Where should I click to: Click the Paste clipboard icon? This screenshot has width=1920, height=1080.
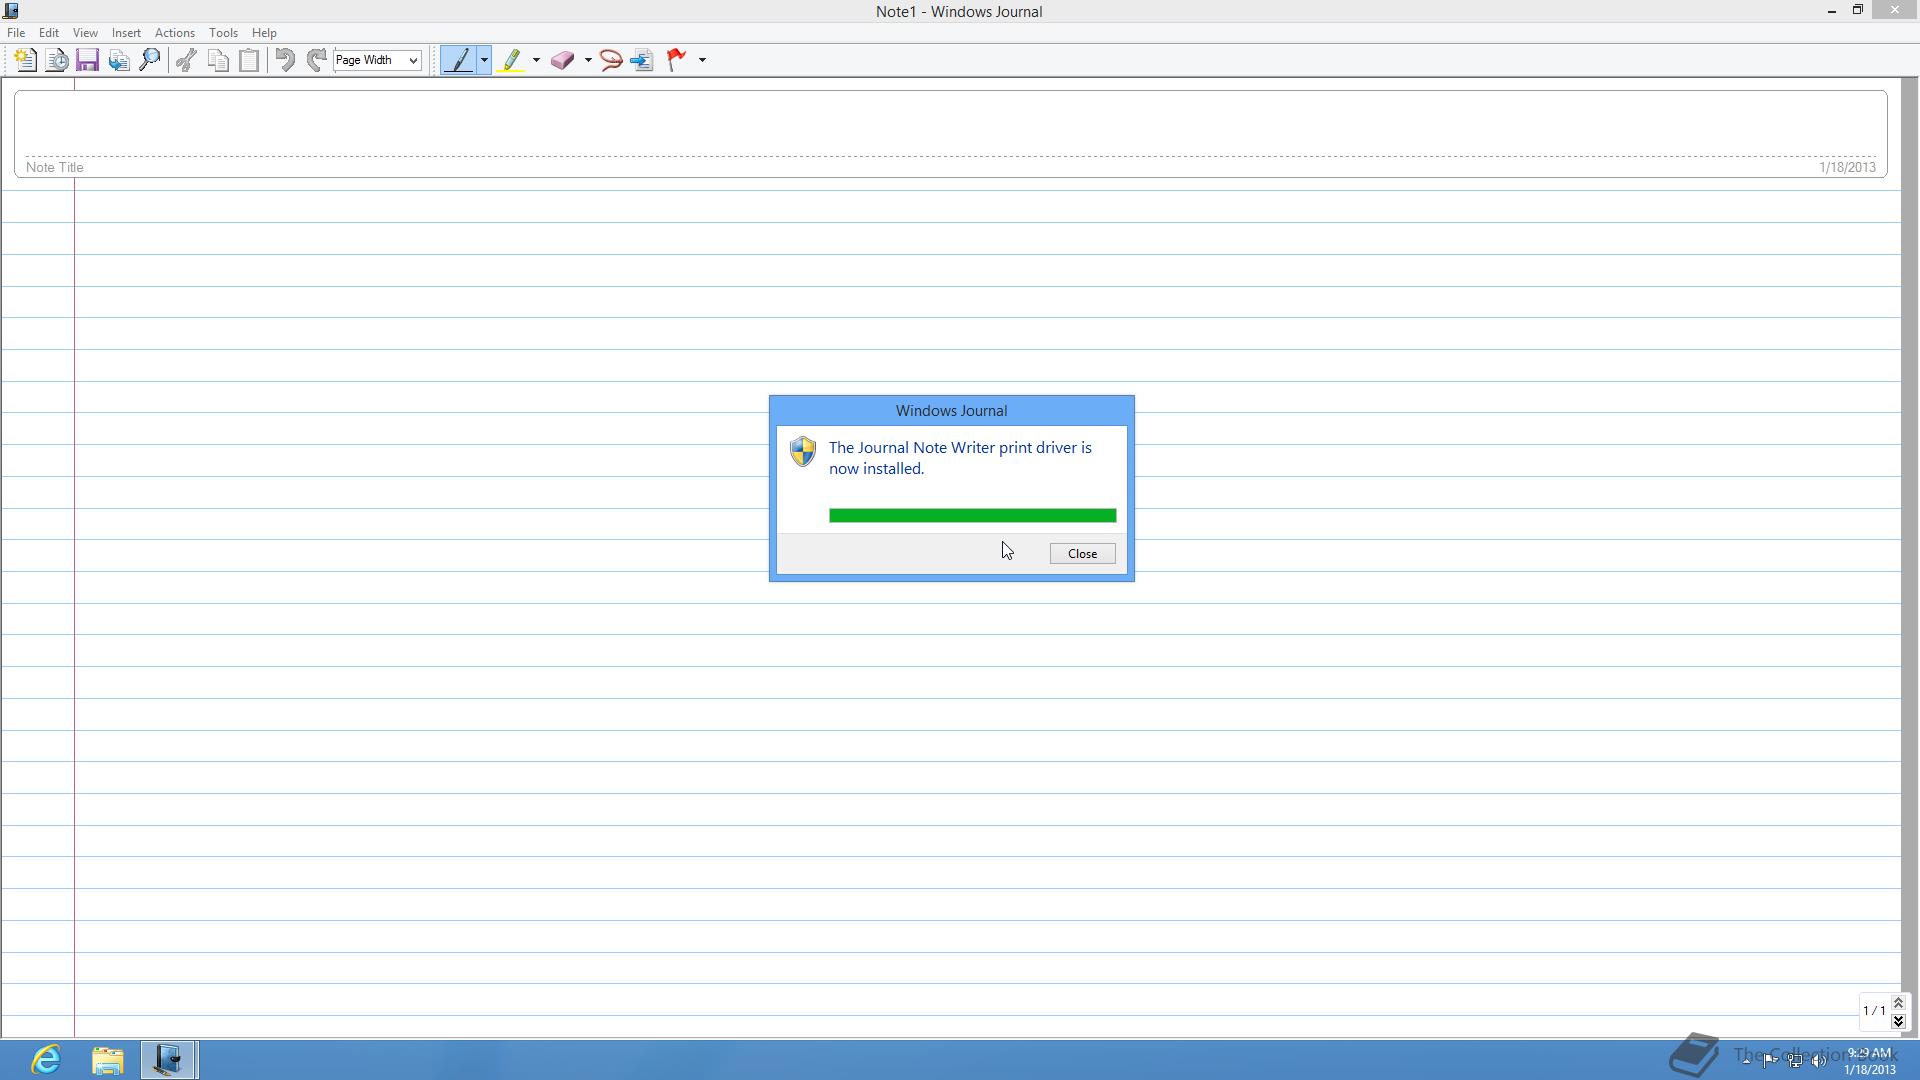click(249, 60)
